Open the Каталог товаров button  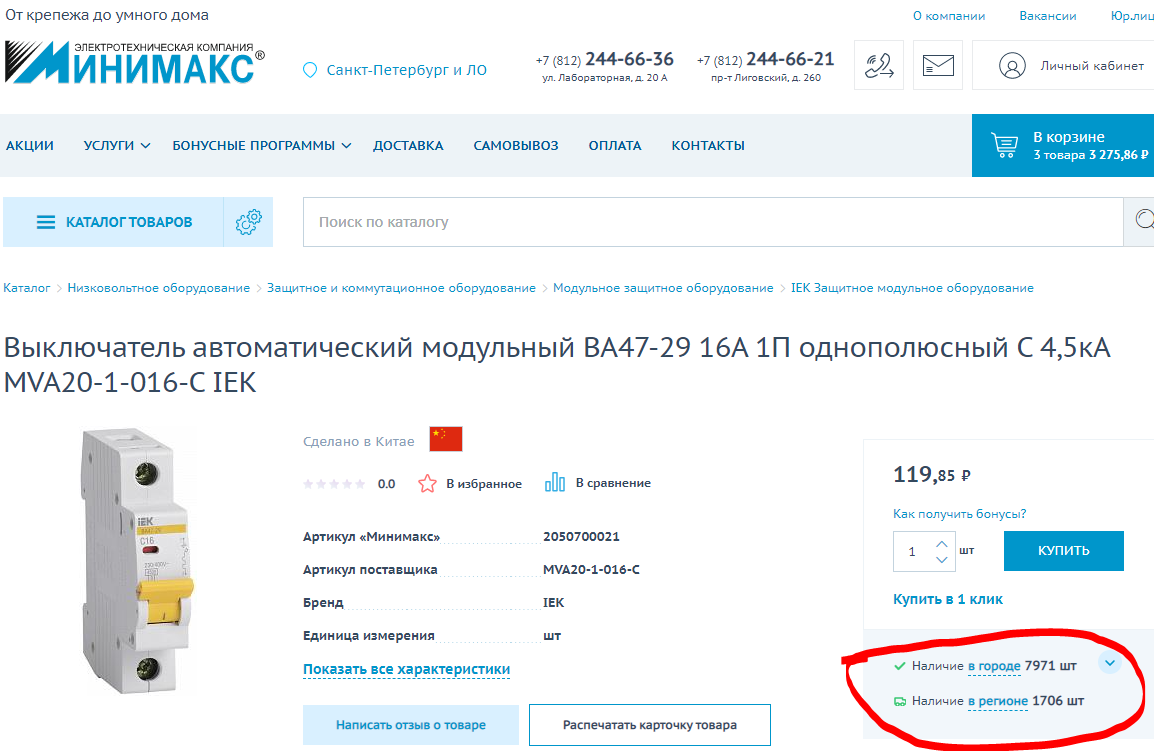pos(113,222)
